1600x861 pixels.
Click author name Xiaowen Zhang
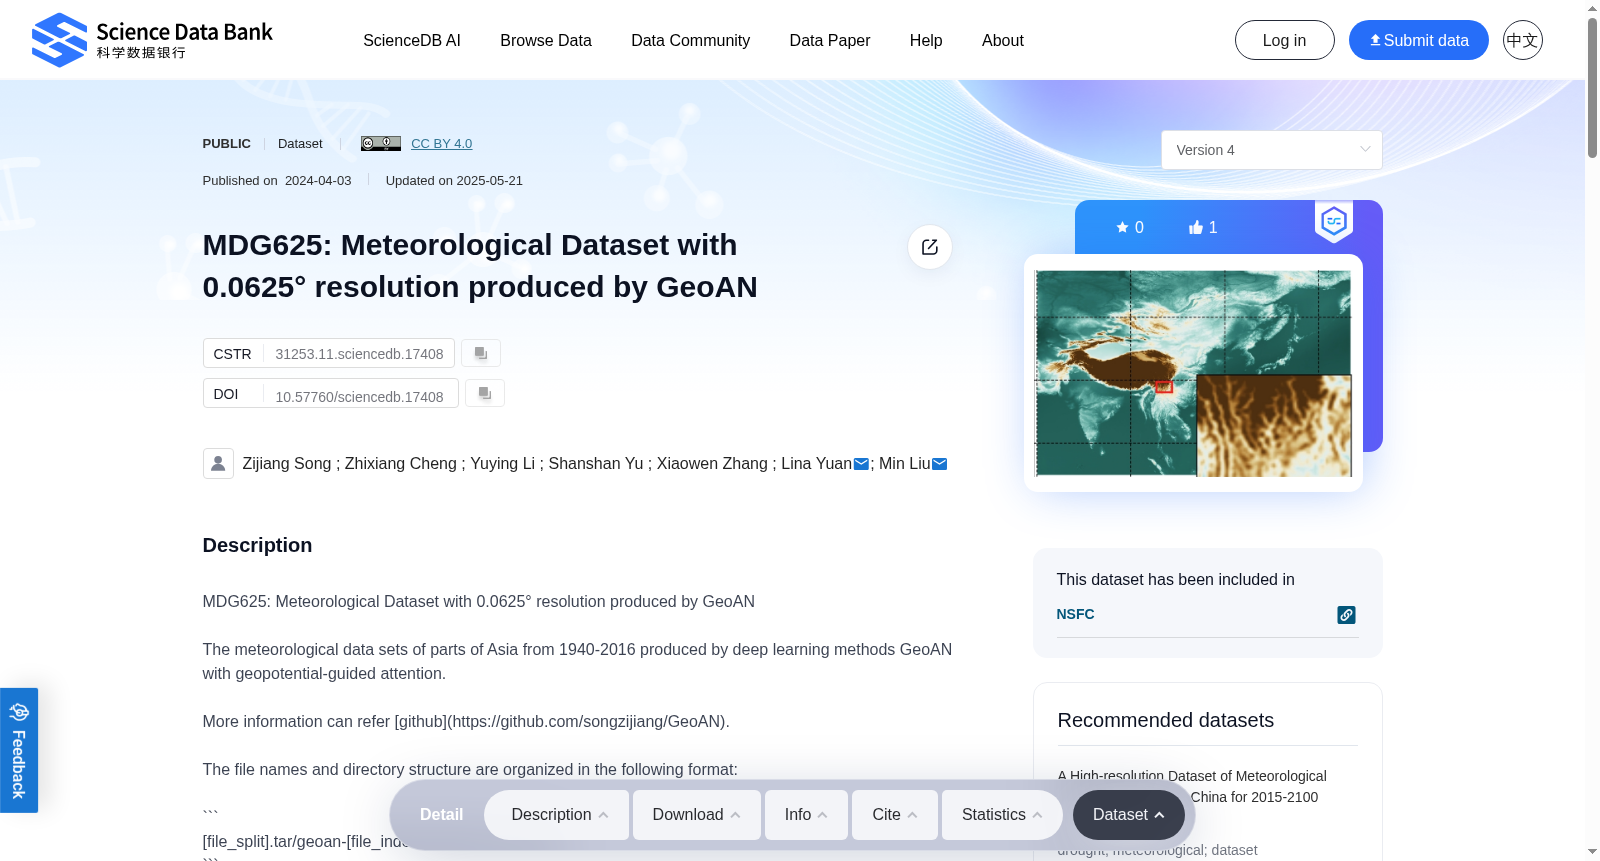(x=712, y=464)
